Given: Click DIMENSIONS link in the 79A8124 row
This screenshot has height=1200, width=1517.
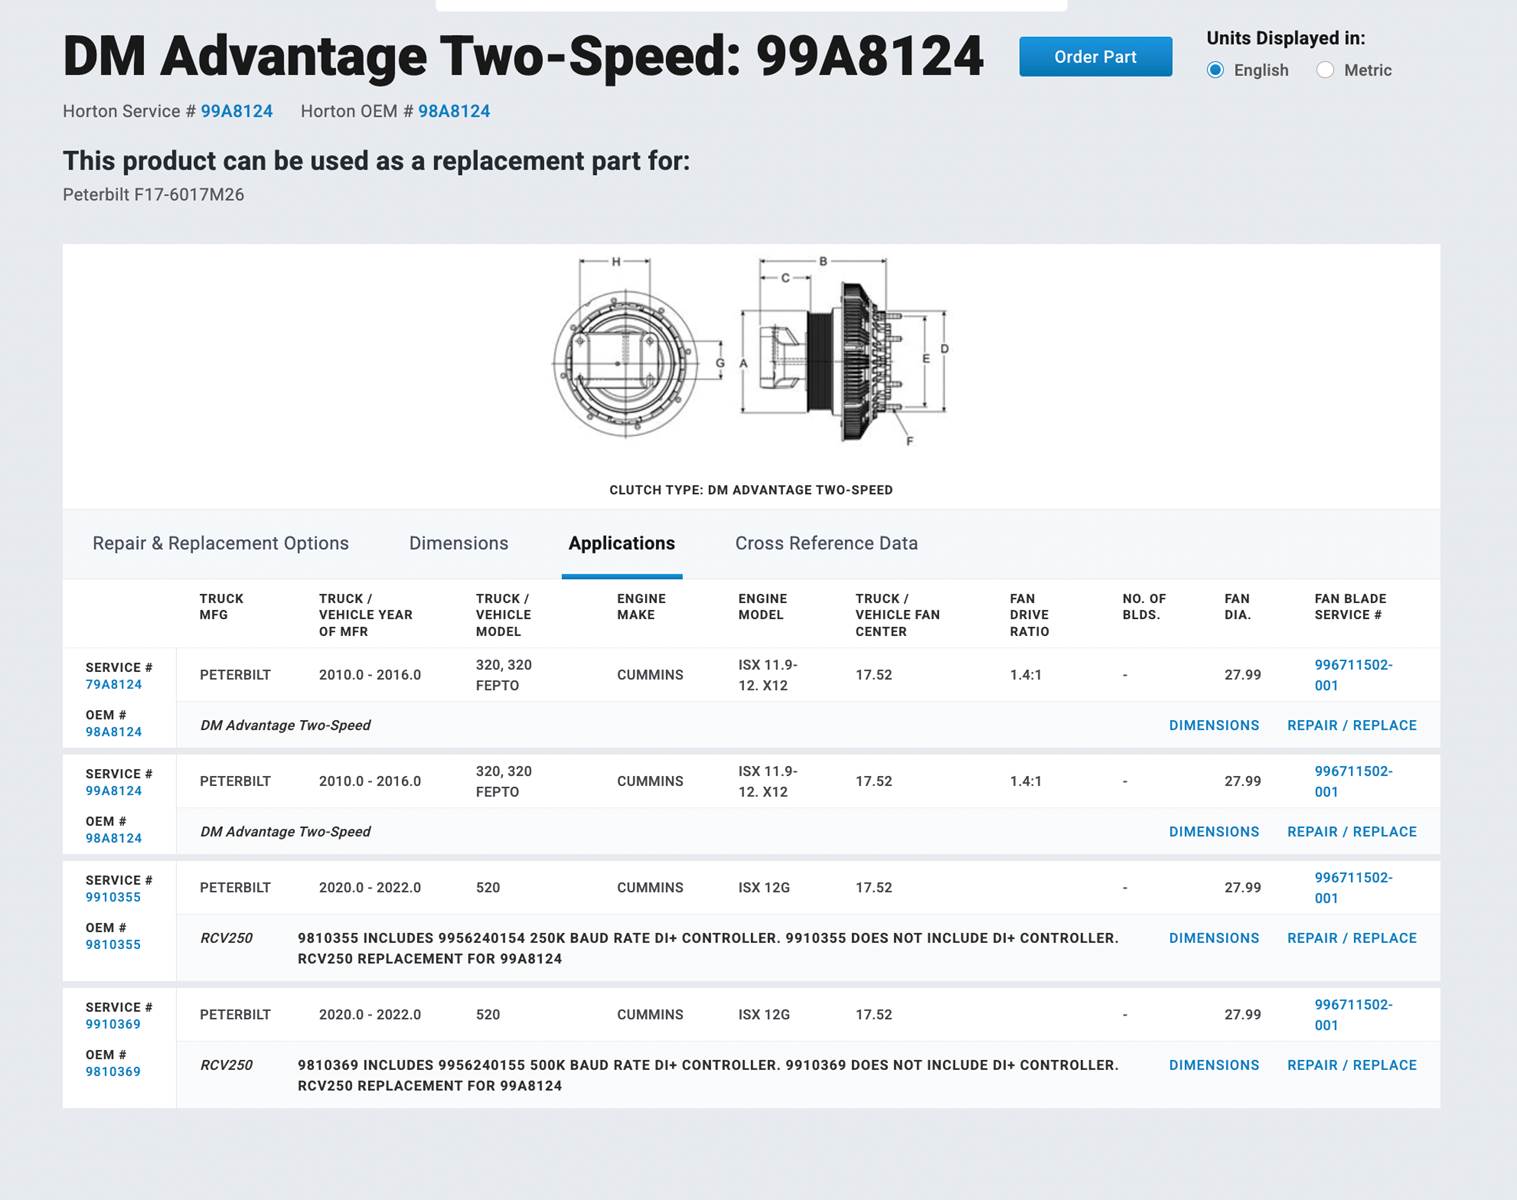Looking at the screenshot, I should tap(1213, 725).
